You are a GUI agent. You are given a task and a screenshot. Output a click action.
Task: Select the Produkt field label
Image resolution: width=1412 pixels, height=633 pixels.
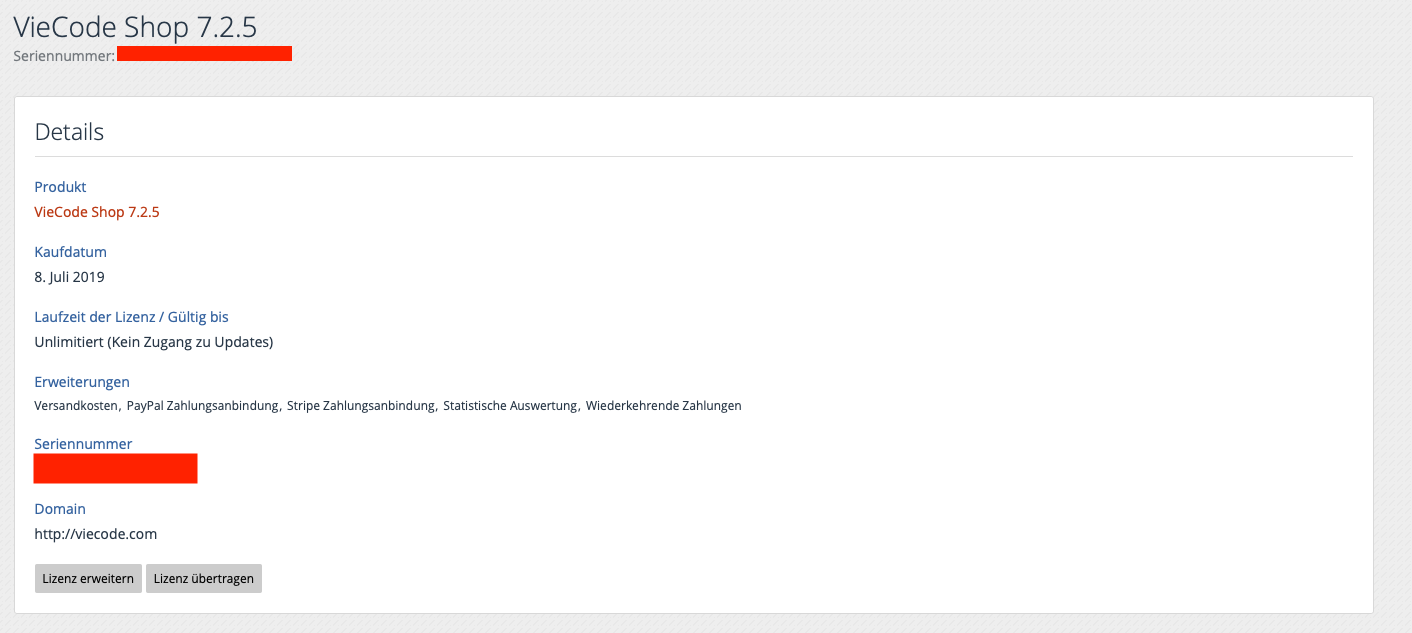point(60,187)
